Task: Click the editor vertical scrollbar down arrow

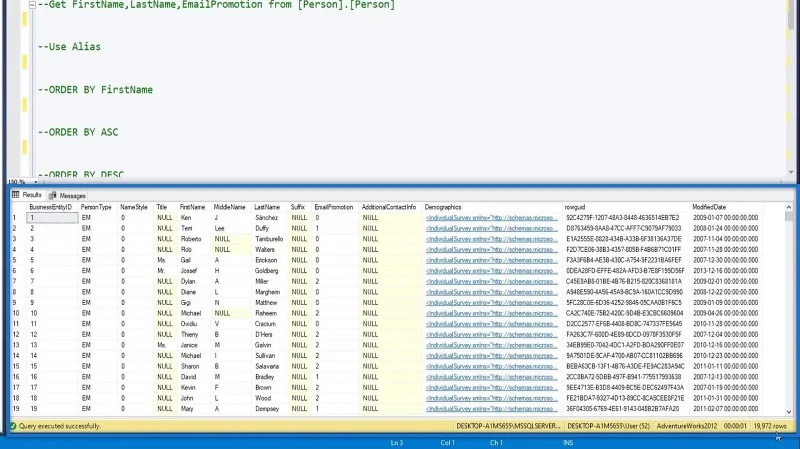Action: (791, 172)
